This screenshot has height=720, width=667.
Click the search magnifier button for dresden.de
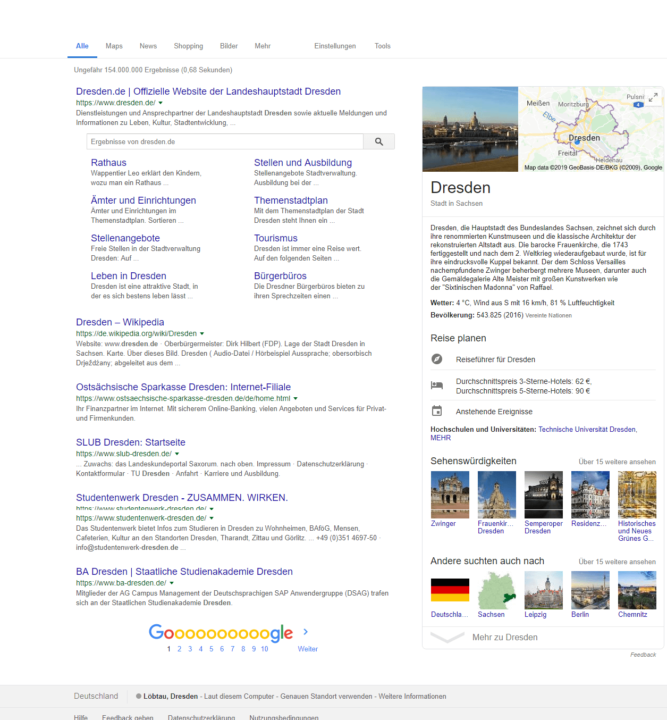point(379,141)
